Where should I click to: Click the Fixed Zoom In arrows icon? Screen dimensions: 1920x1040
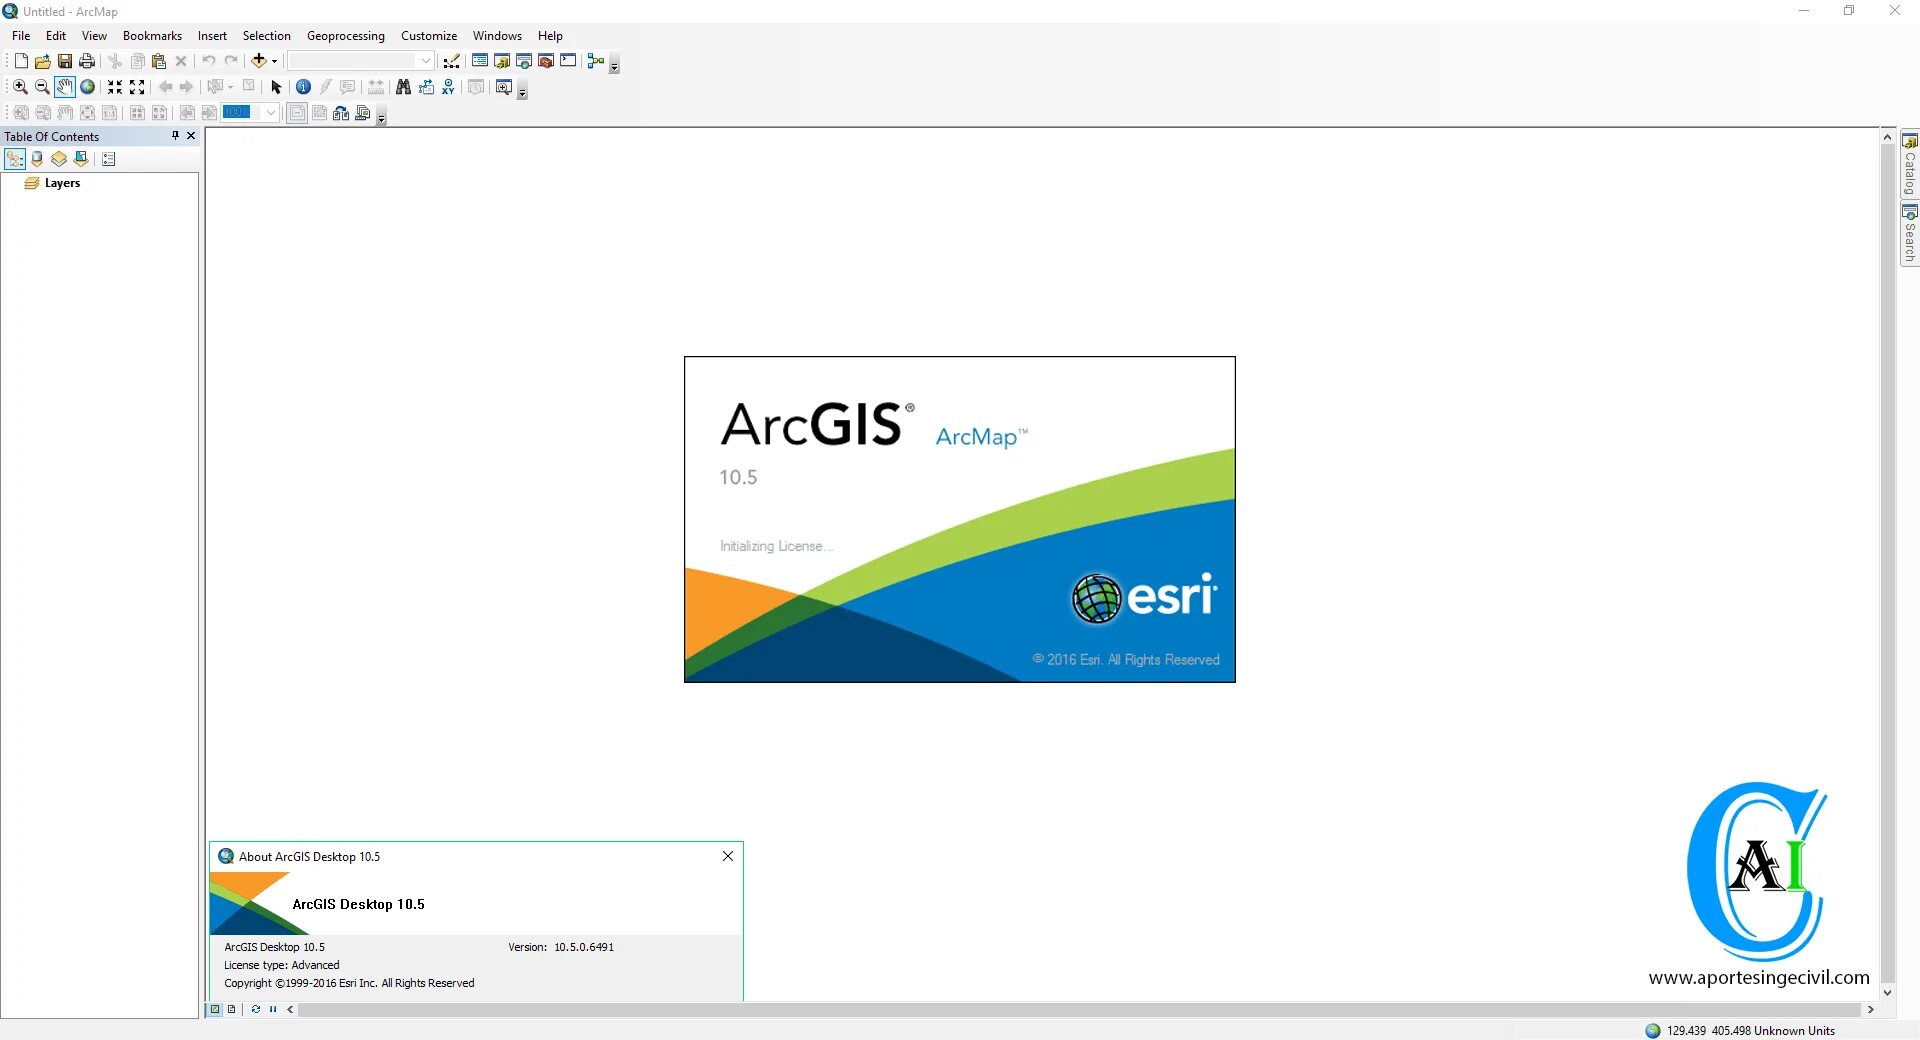115,87
